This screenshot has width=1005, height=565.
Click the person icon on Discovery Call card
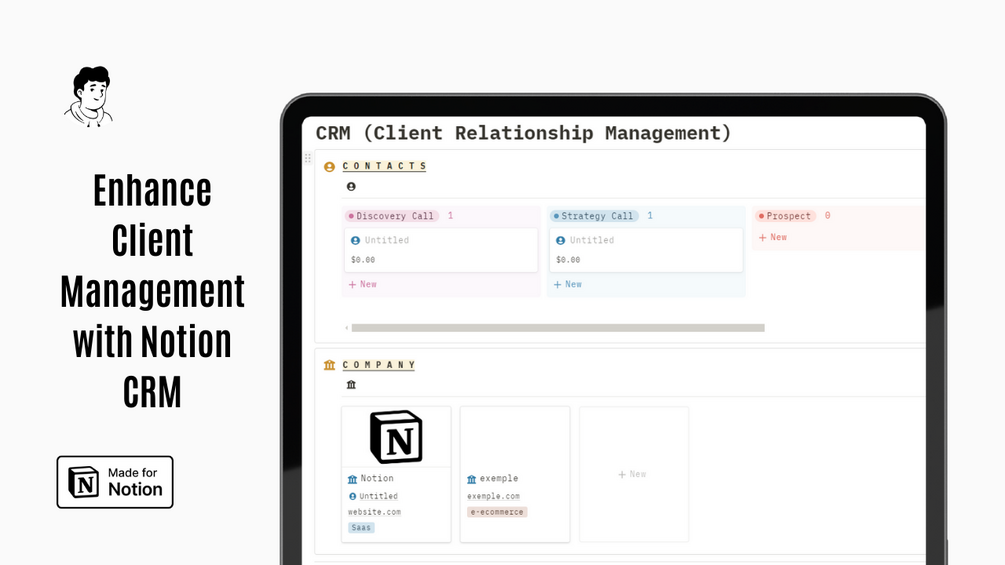pos(355,240)
